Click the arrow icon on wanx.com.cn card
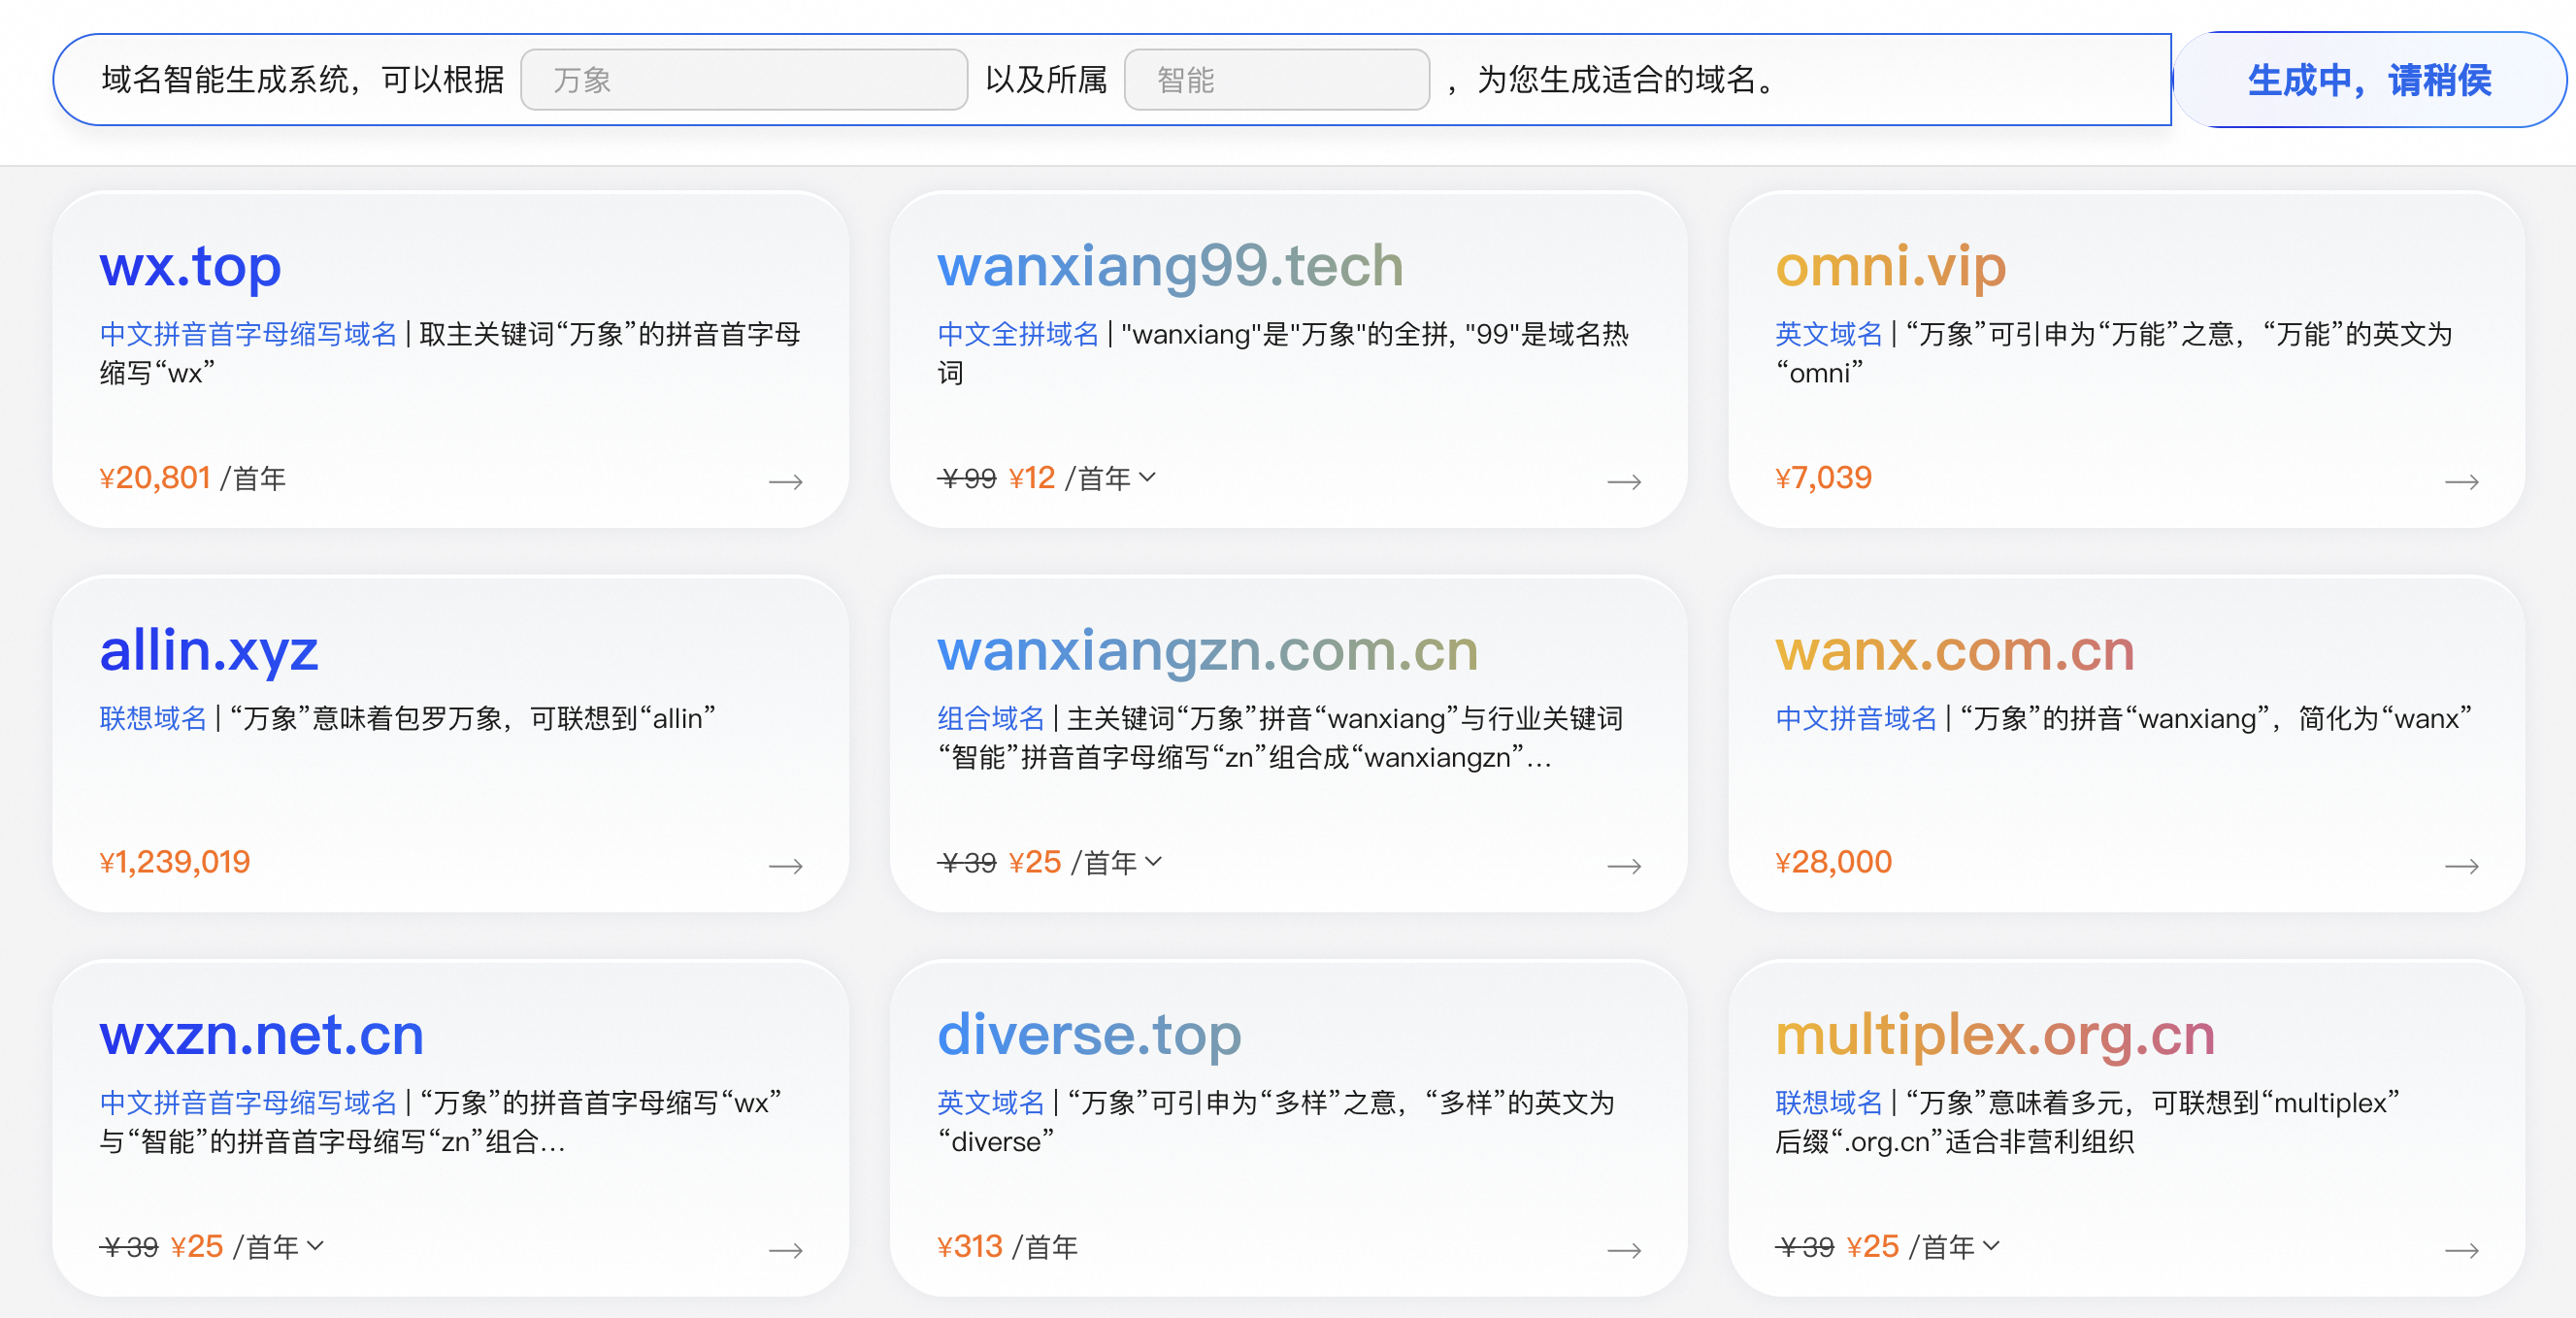This screenshot has height=1318, width=2576. click(2461, 866)
